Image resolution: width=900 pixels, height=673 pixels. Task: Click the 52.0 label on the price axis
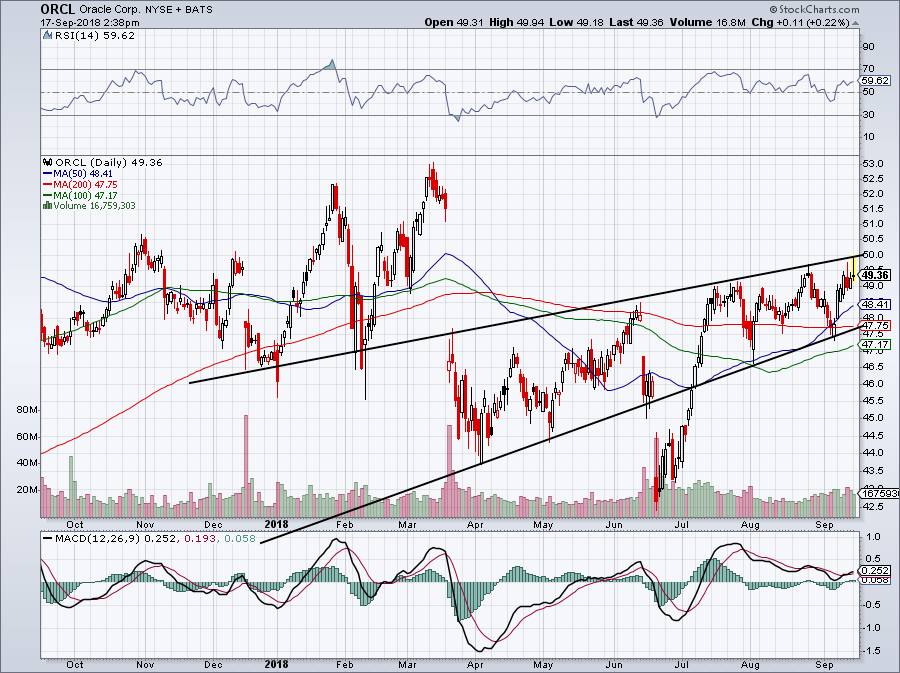coord(872,194)
